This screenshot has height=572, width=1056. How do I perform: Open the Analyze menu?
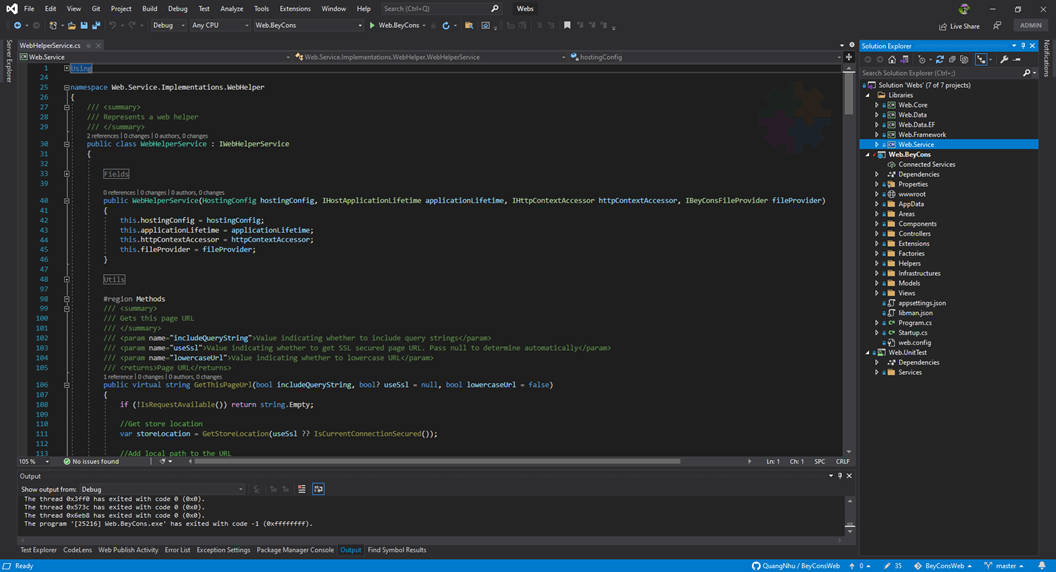[232, 9]
